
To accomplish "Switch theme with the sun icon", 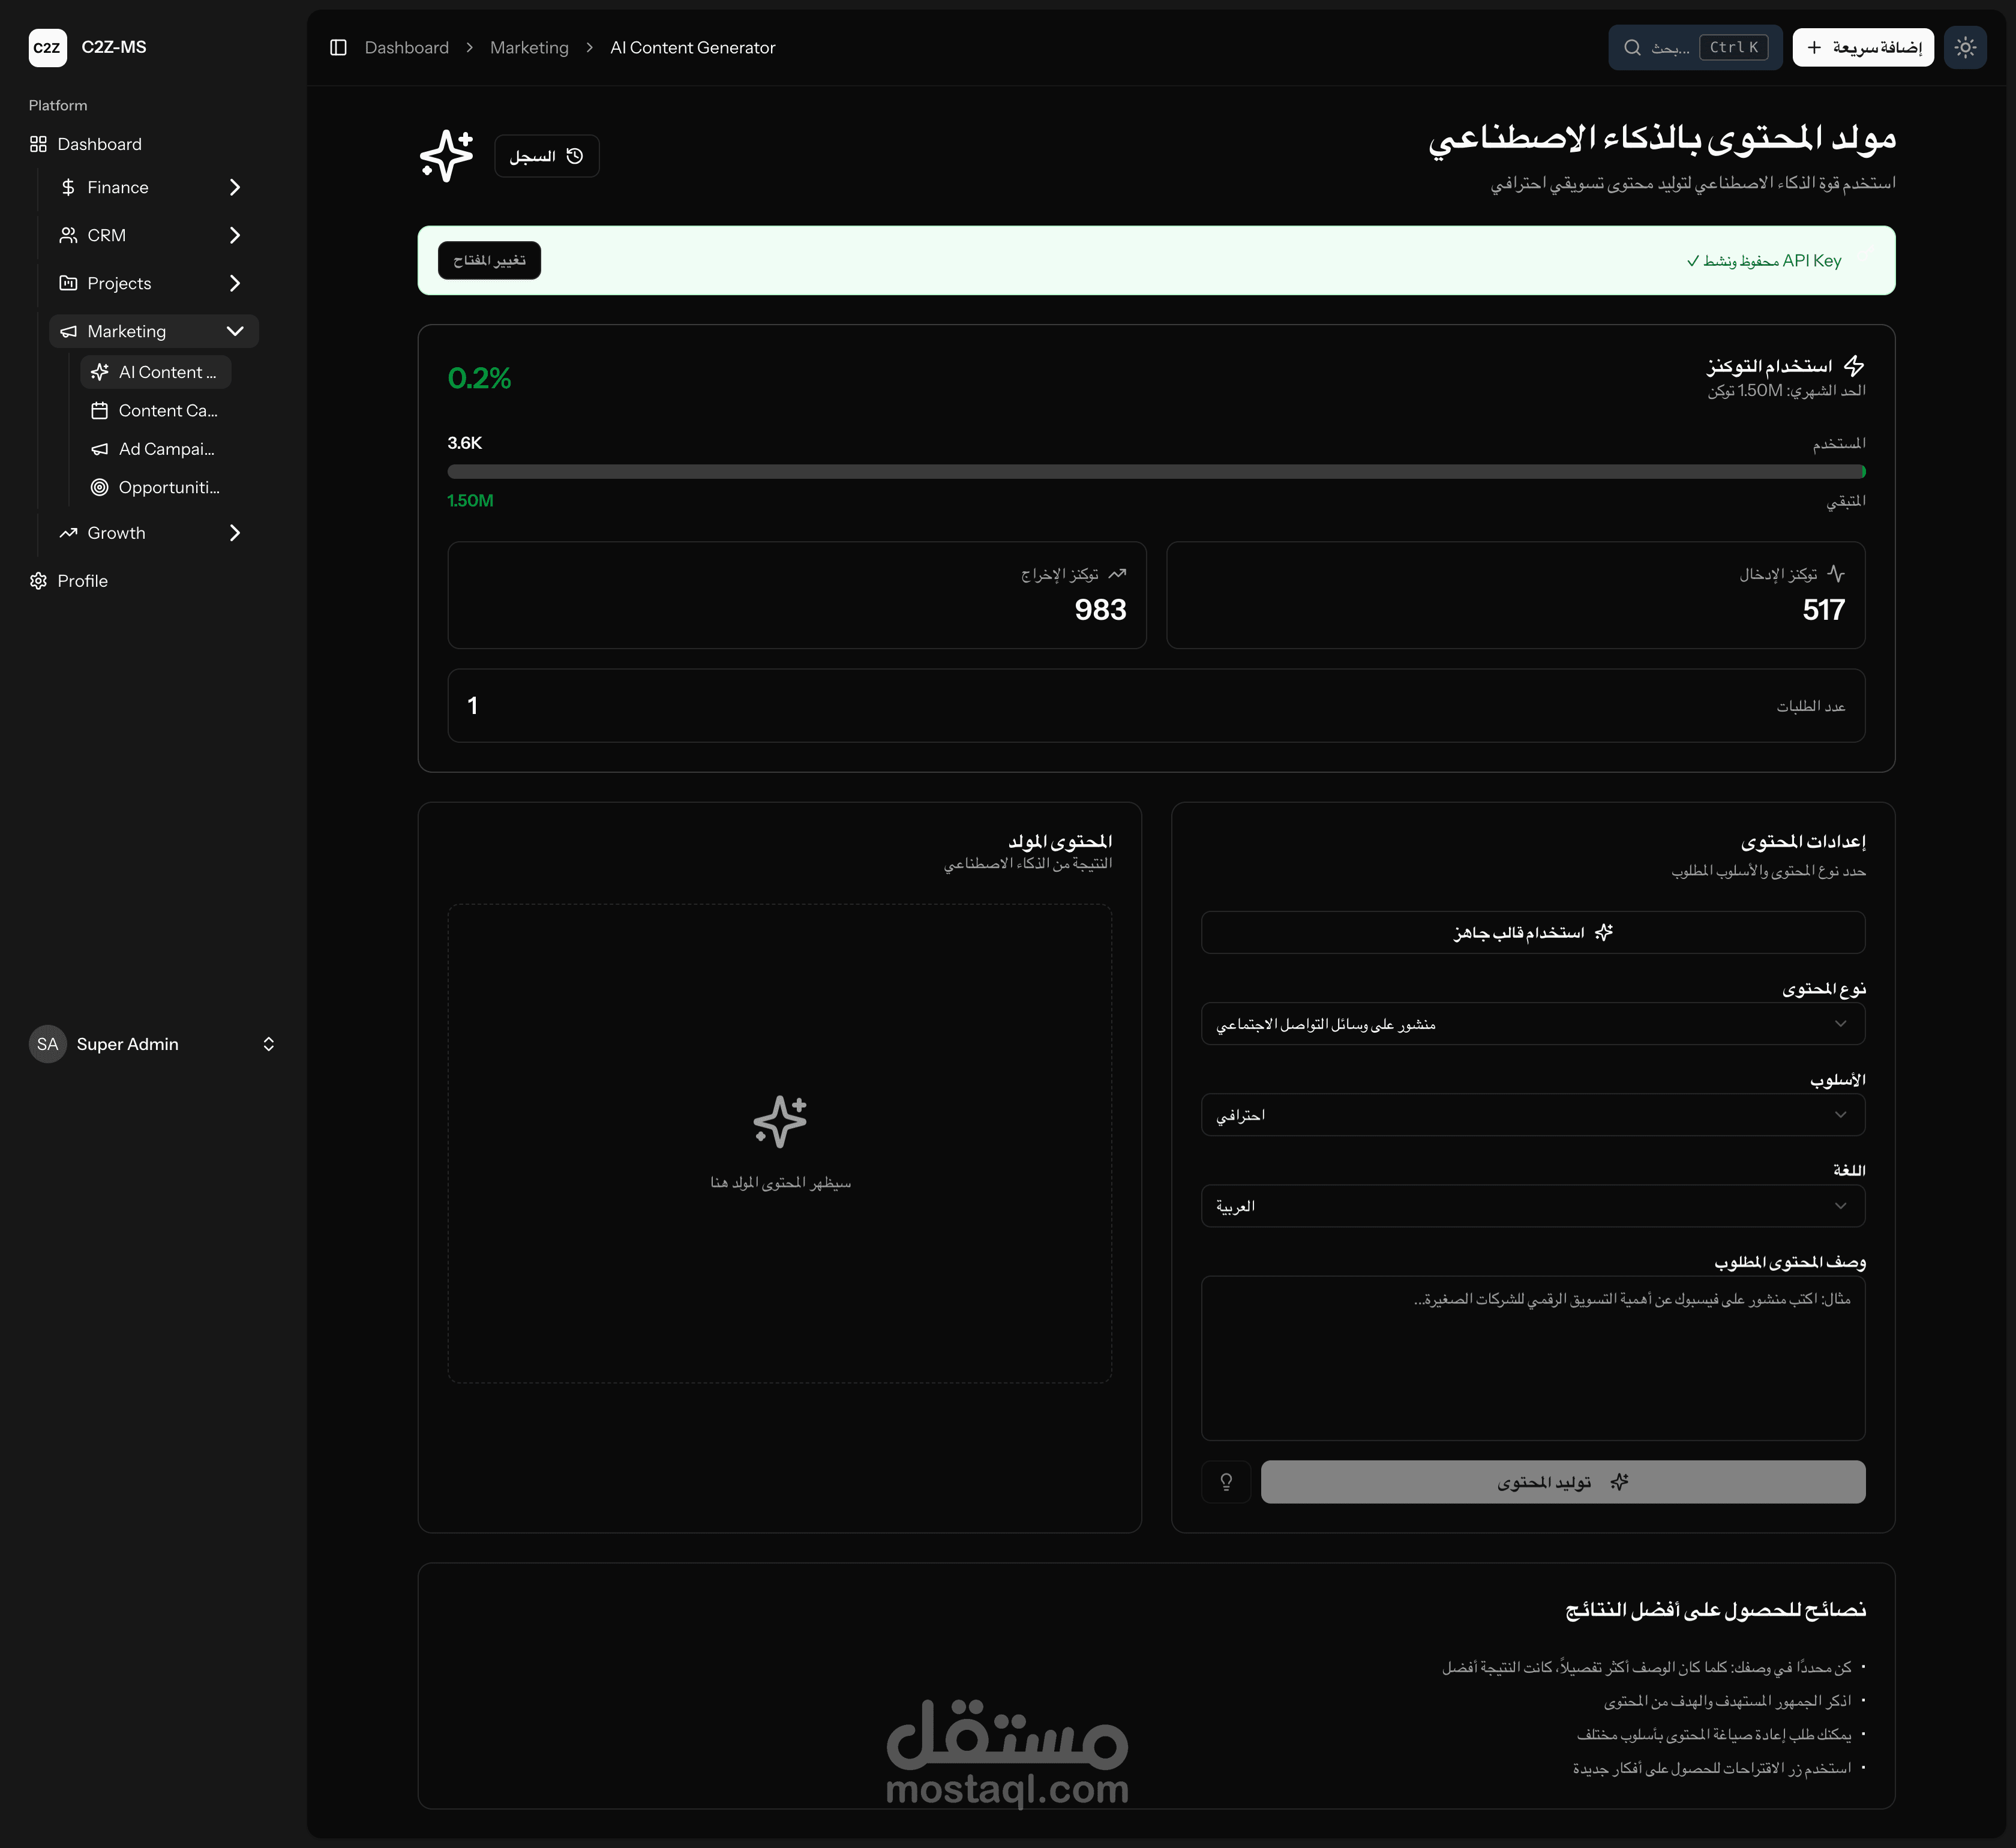I will pos(1964,47).
